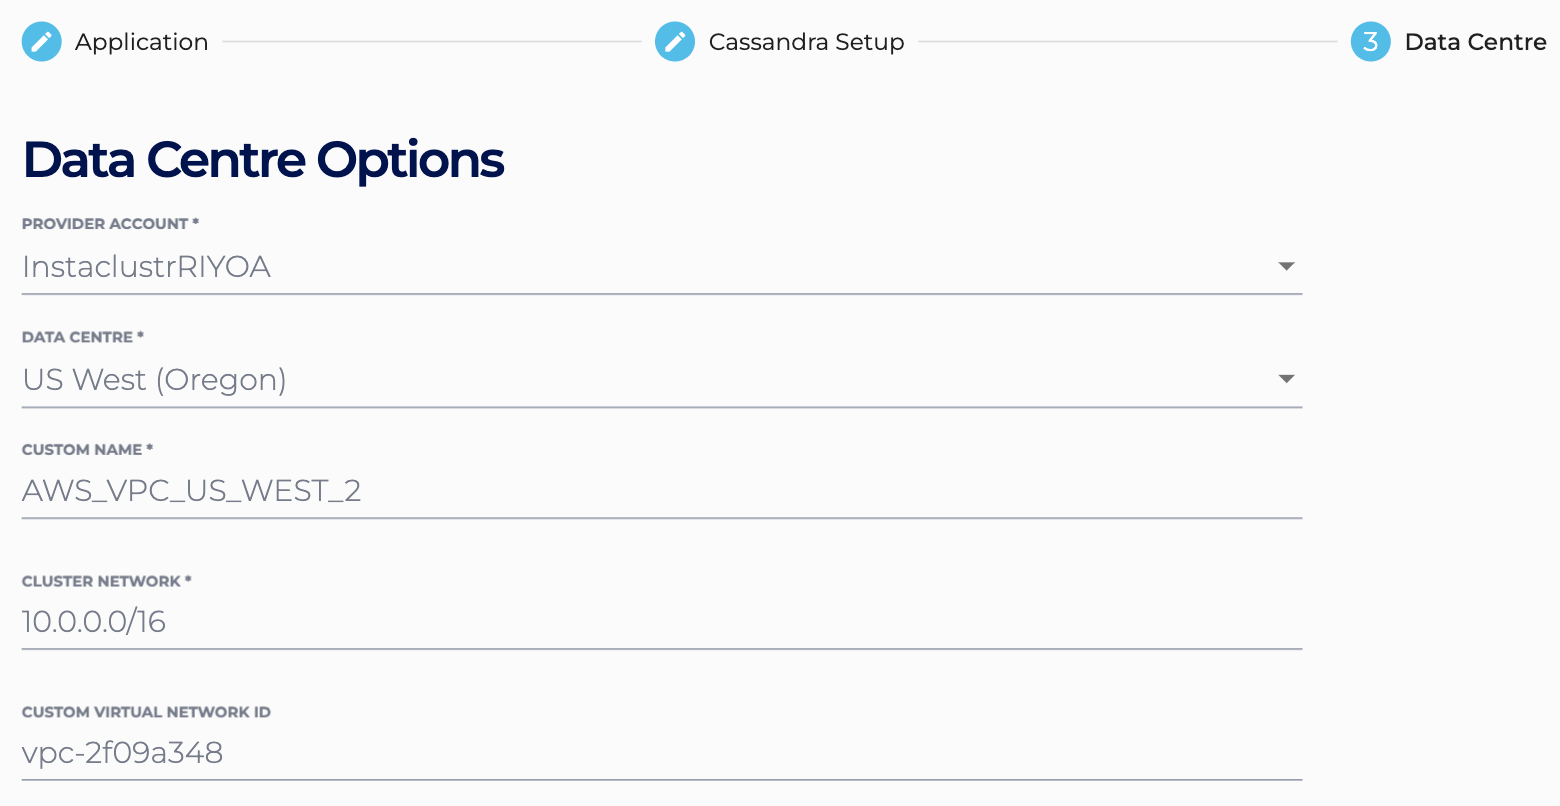
Task: Click the Custom Name input showing AWS_VPC_US_WEST_2
Action: [x=400, y=491]
